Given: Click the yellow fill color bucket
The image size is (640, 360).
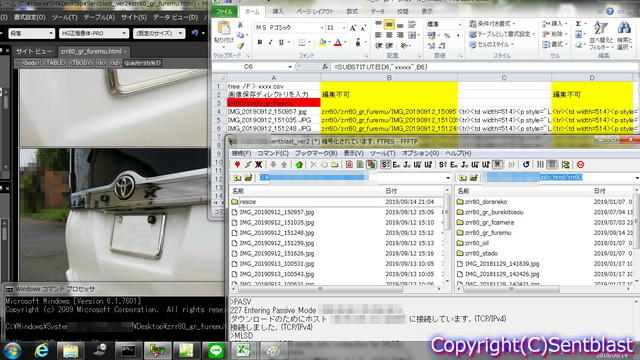Looking at the screenshot, I should 322,42.
